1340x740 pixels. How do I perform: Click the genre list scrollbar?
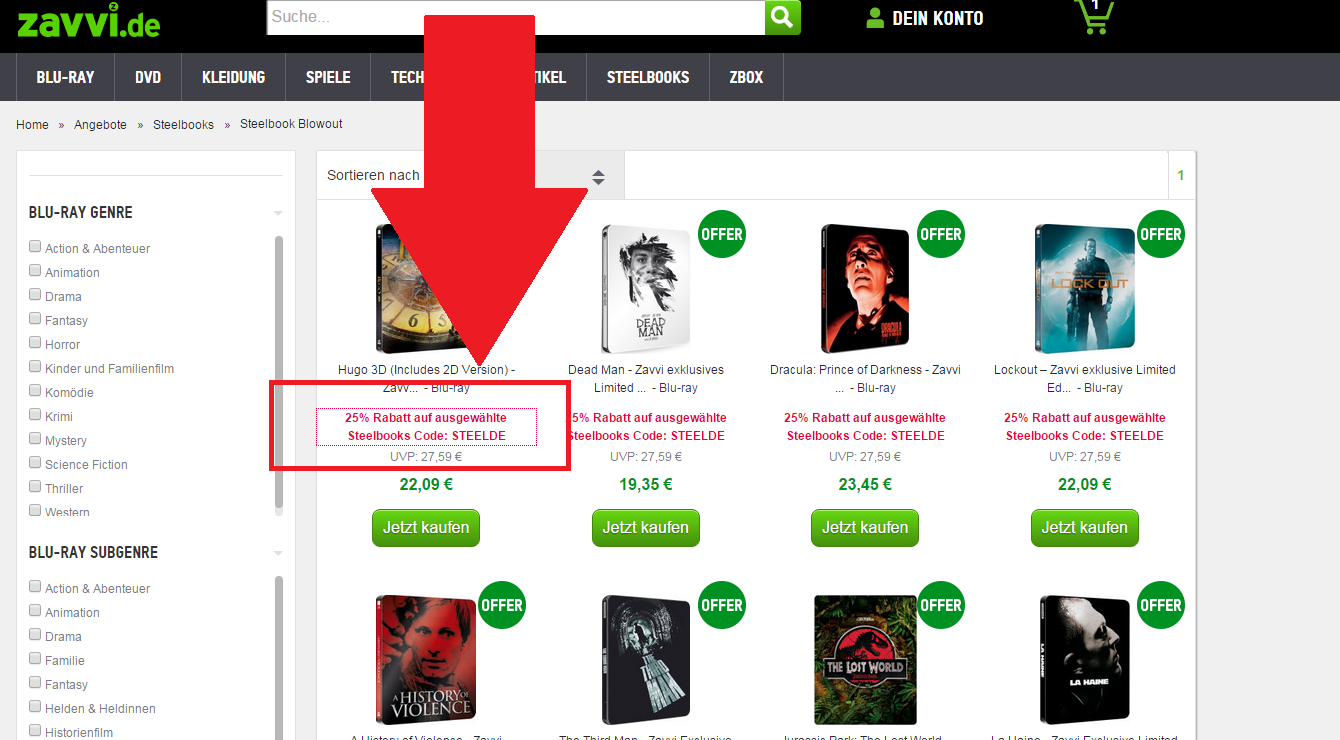tap(279, 375)
